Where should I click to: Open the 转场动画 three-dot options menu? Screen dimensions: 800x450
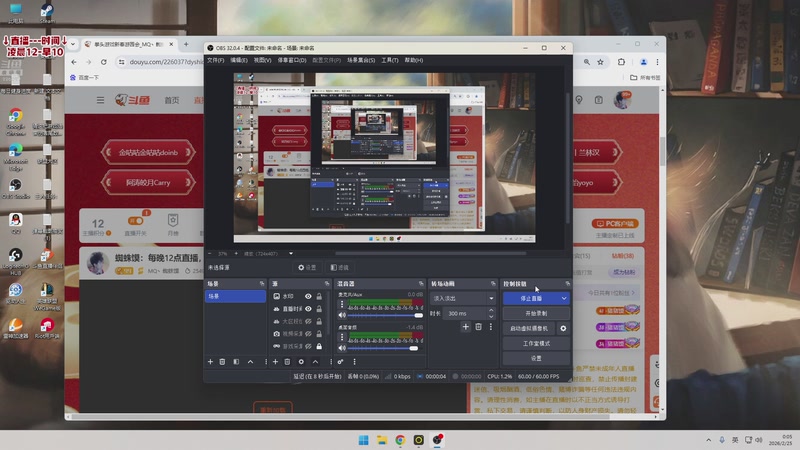pyautogui.click(x=491, y=327)
